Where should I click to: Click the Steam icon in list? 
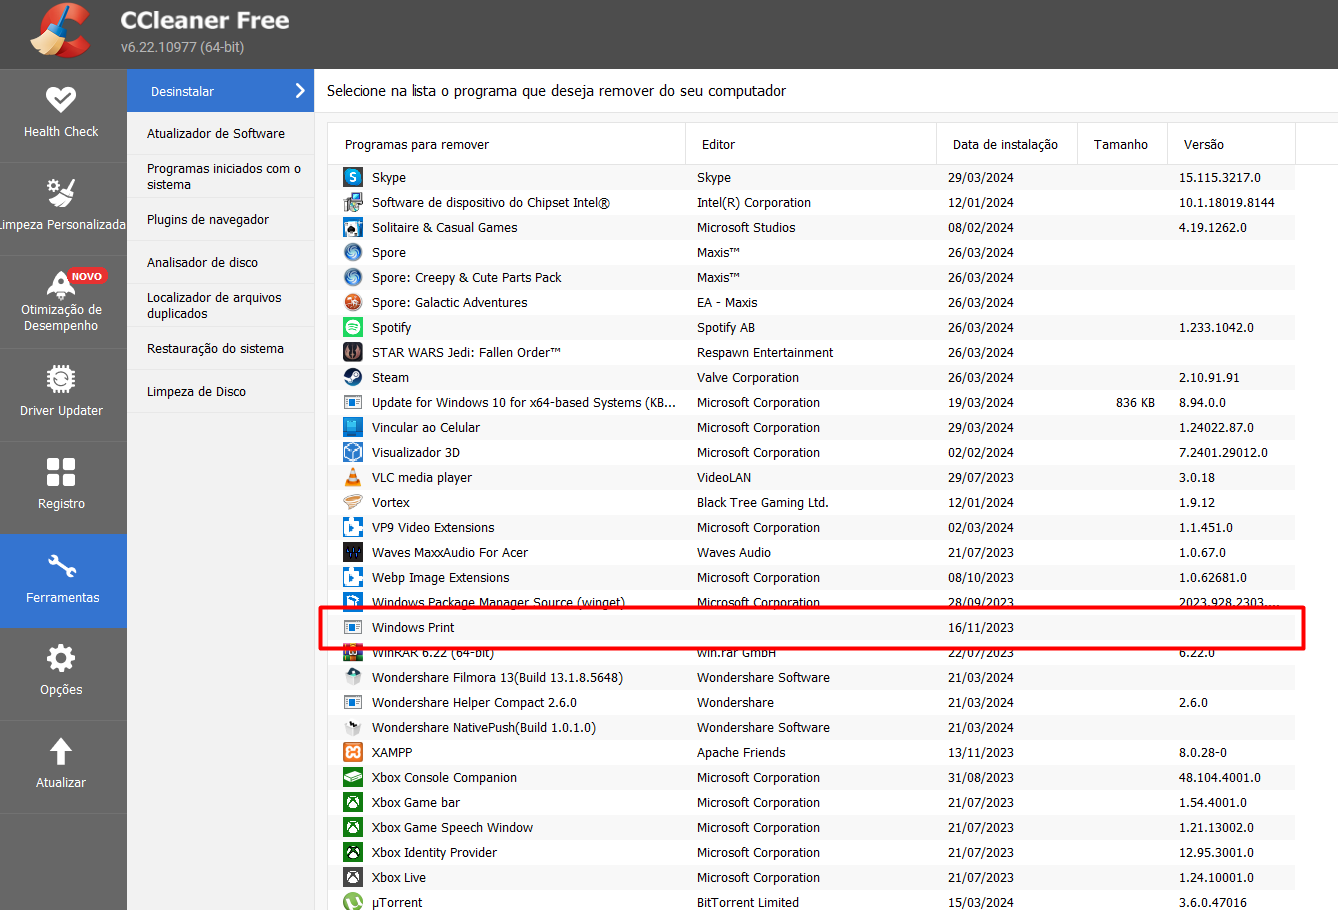click(353, 377)
